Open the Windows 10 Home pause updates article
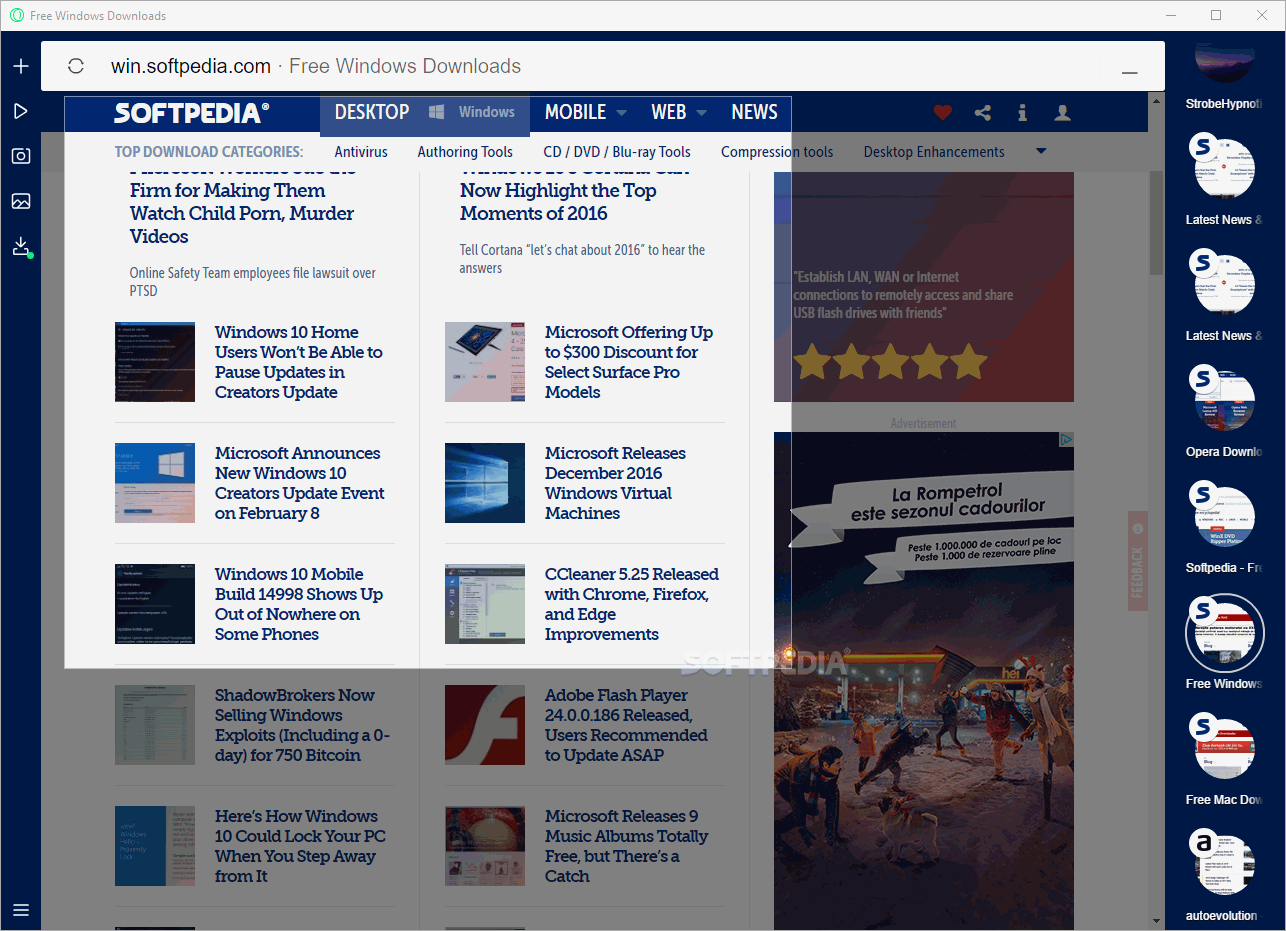The height and width of the screenshot is (931, 1286). click(299, 362)
